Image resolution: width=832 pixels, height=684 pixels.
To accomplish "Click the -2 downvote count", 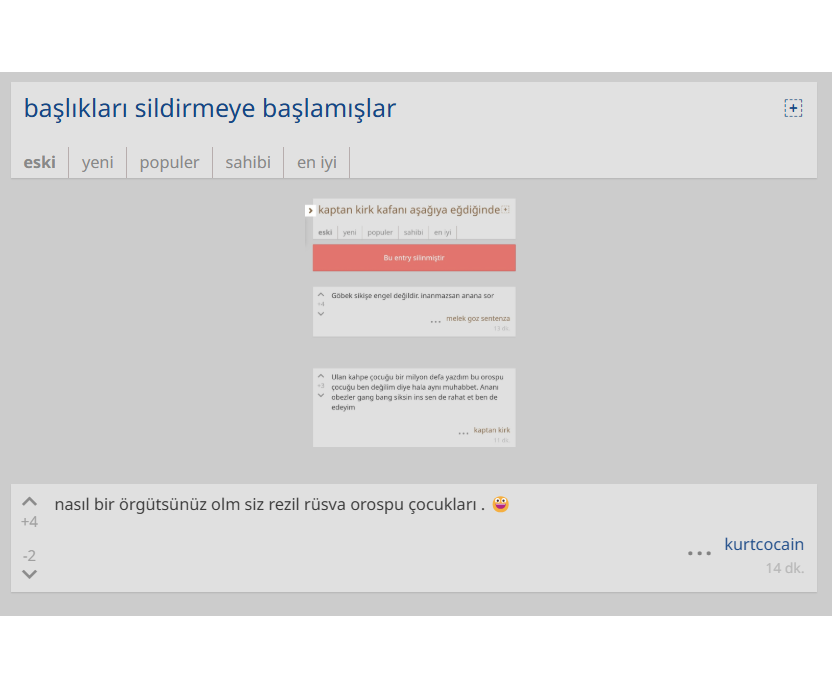I will click(x=29, y=555).
